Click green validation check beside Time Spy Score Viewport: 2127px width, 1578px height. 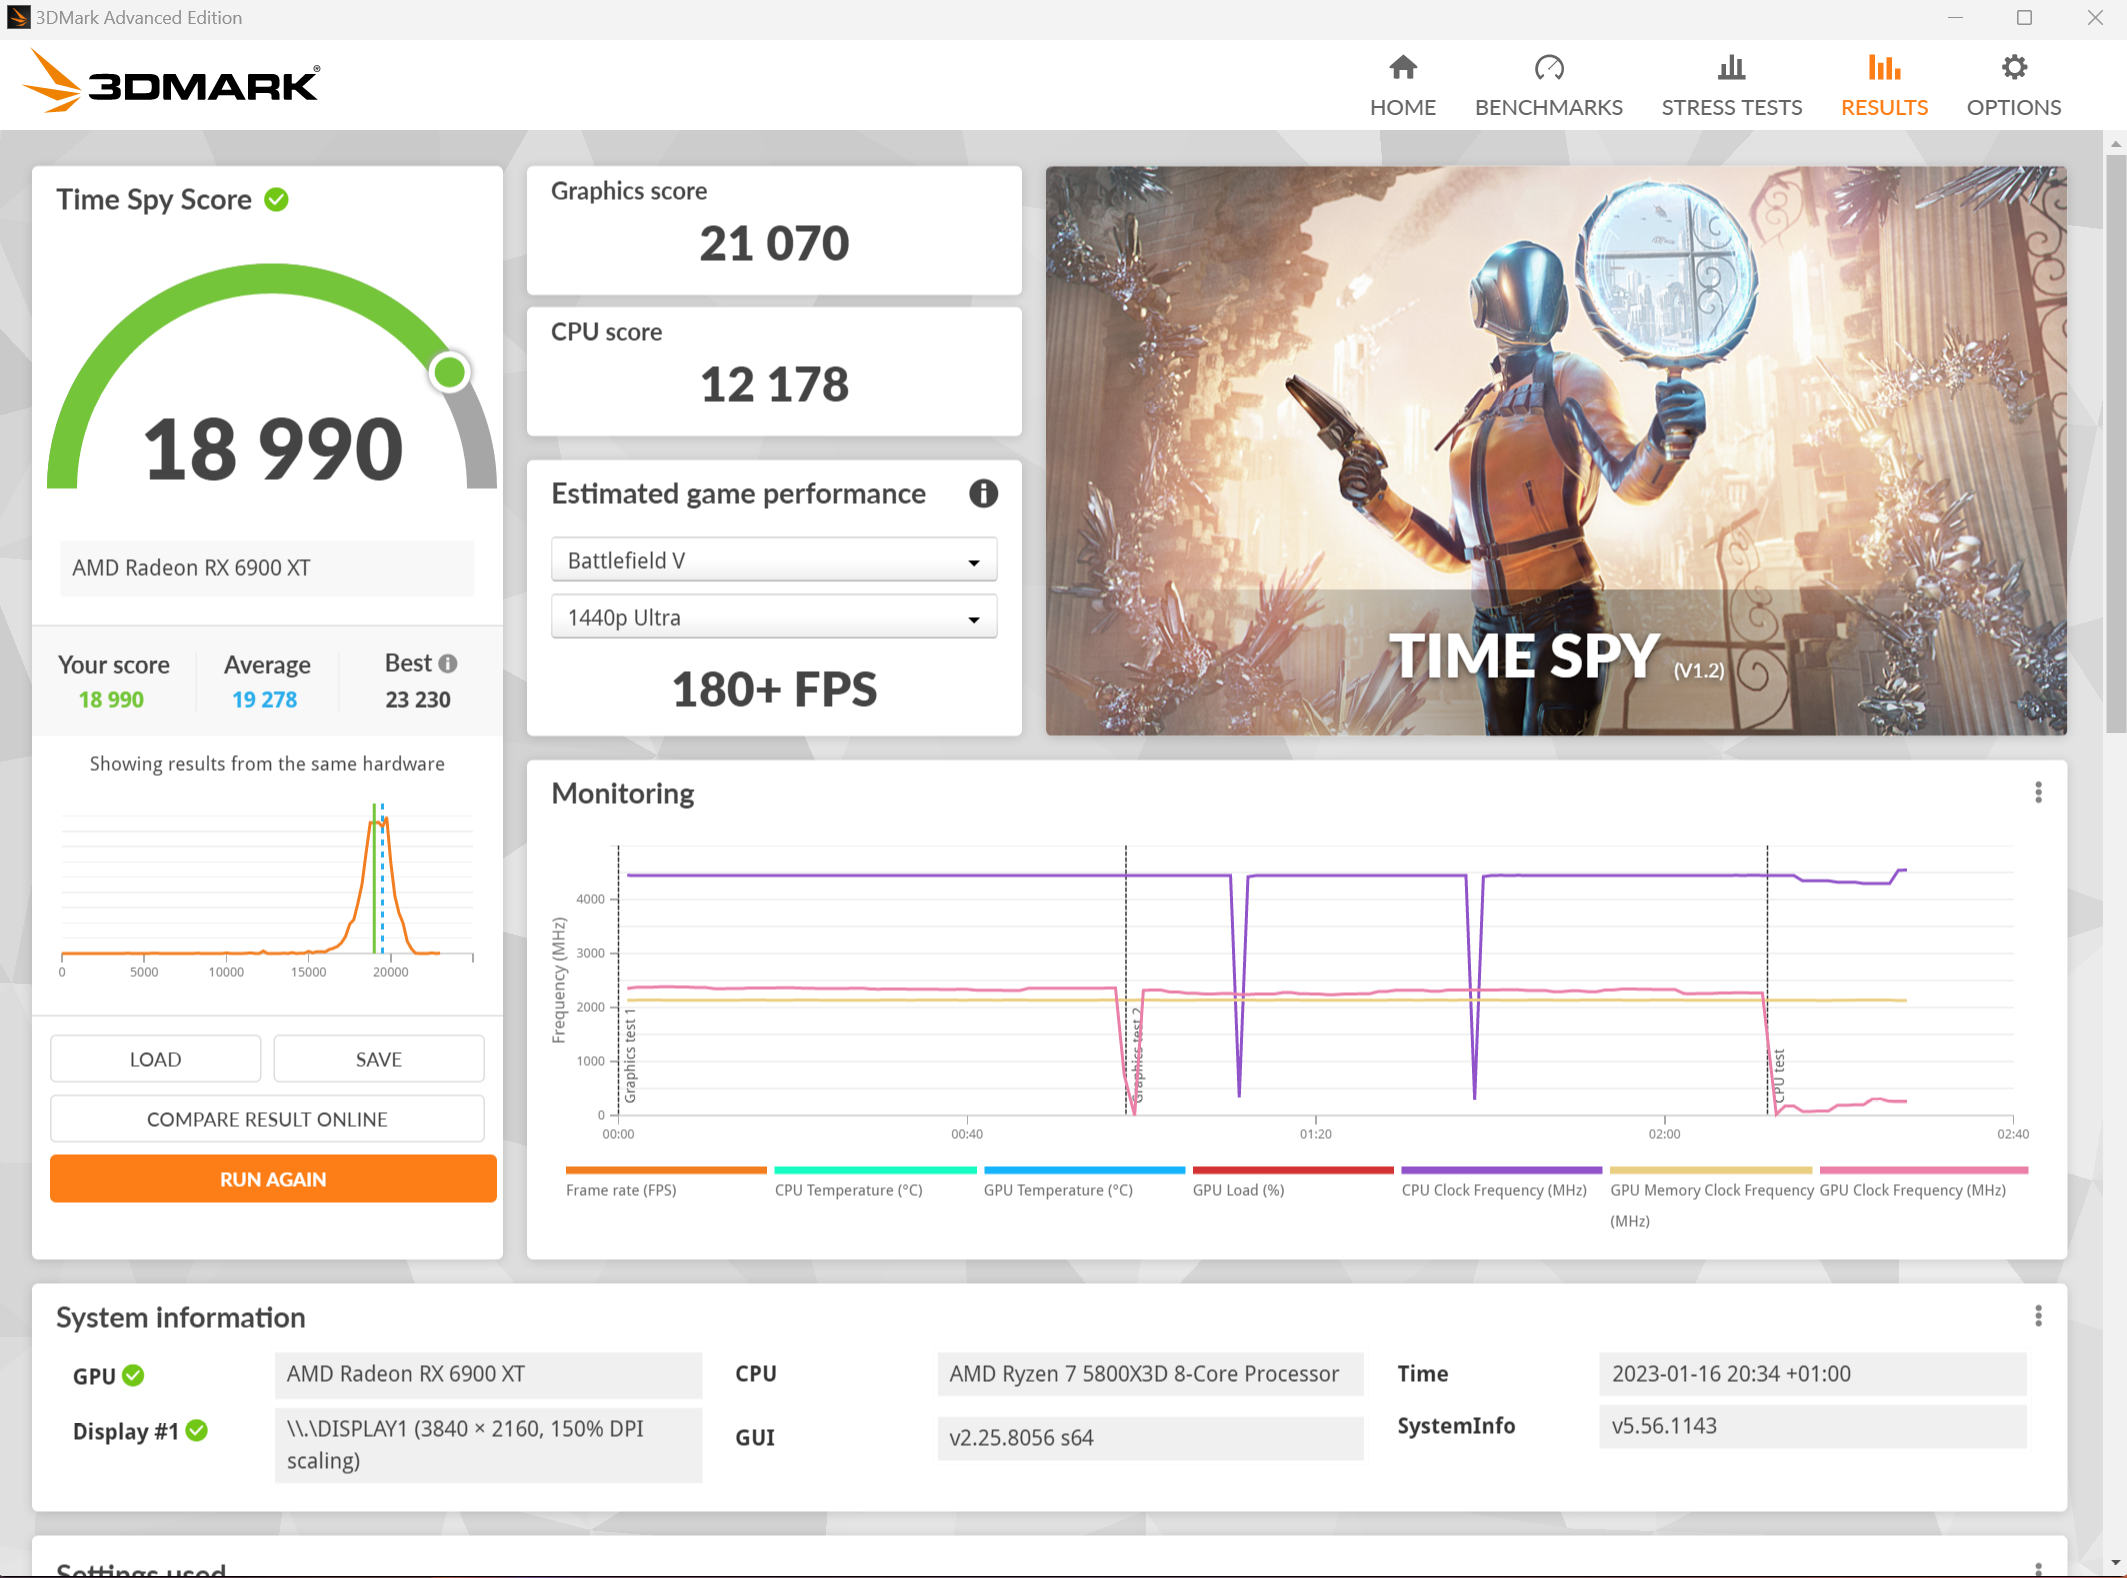(277, 200)
